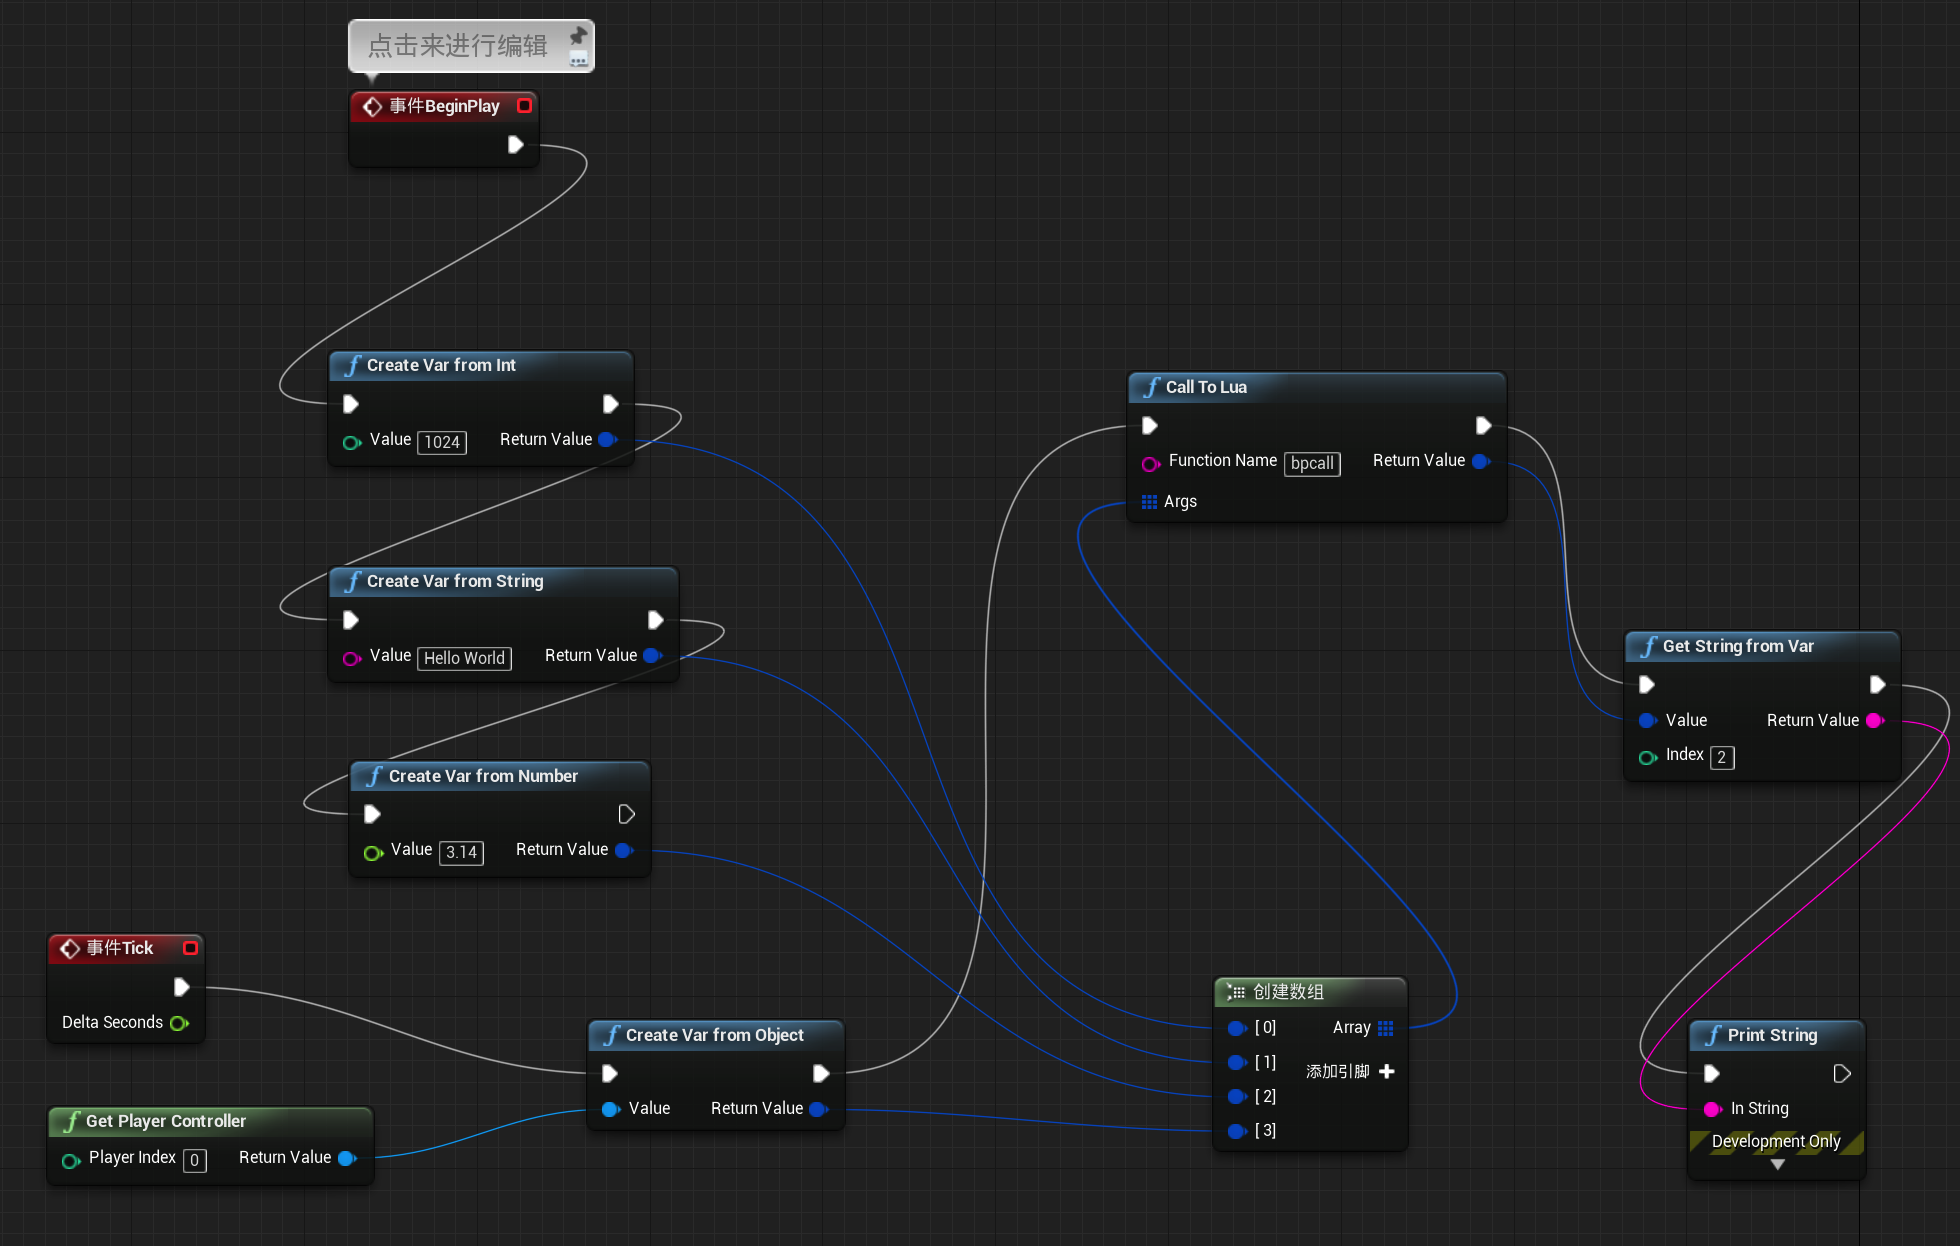Toggle the Tick event delegate pin
This screenshot has width=1960, height=1246.
coord(190,947)
